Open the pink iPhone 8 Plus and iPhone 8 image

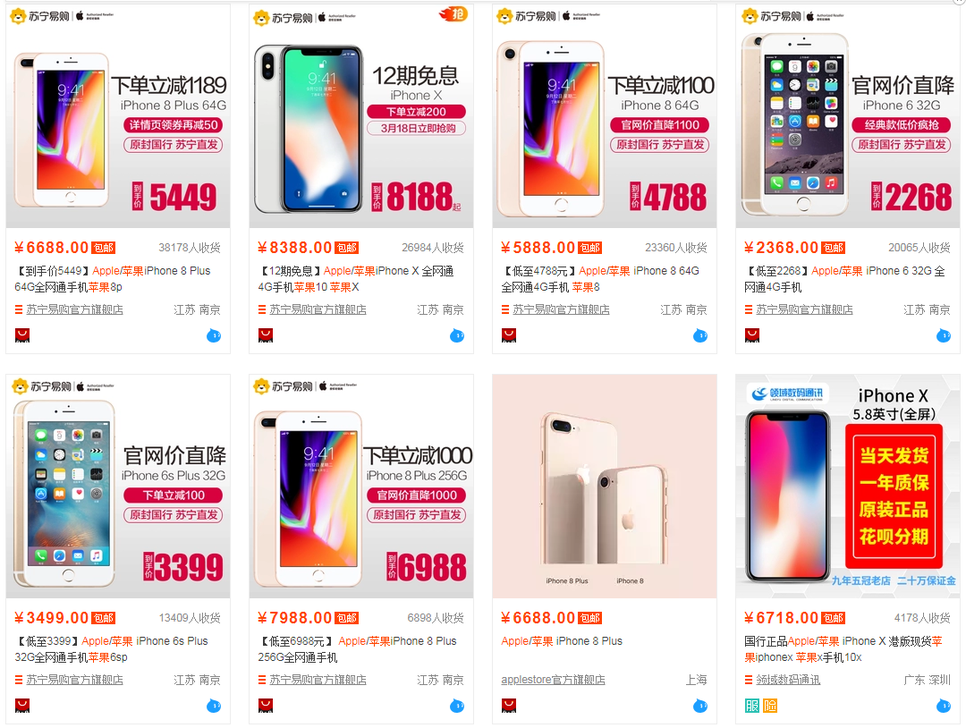click(x=604, y=486)
